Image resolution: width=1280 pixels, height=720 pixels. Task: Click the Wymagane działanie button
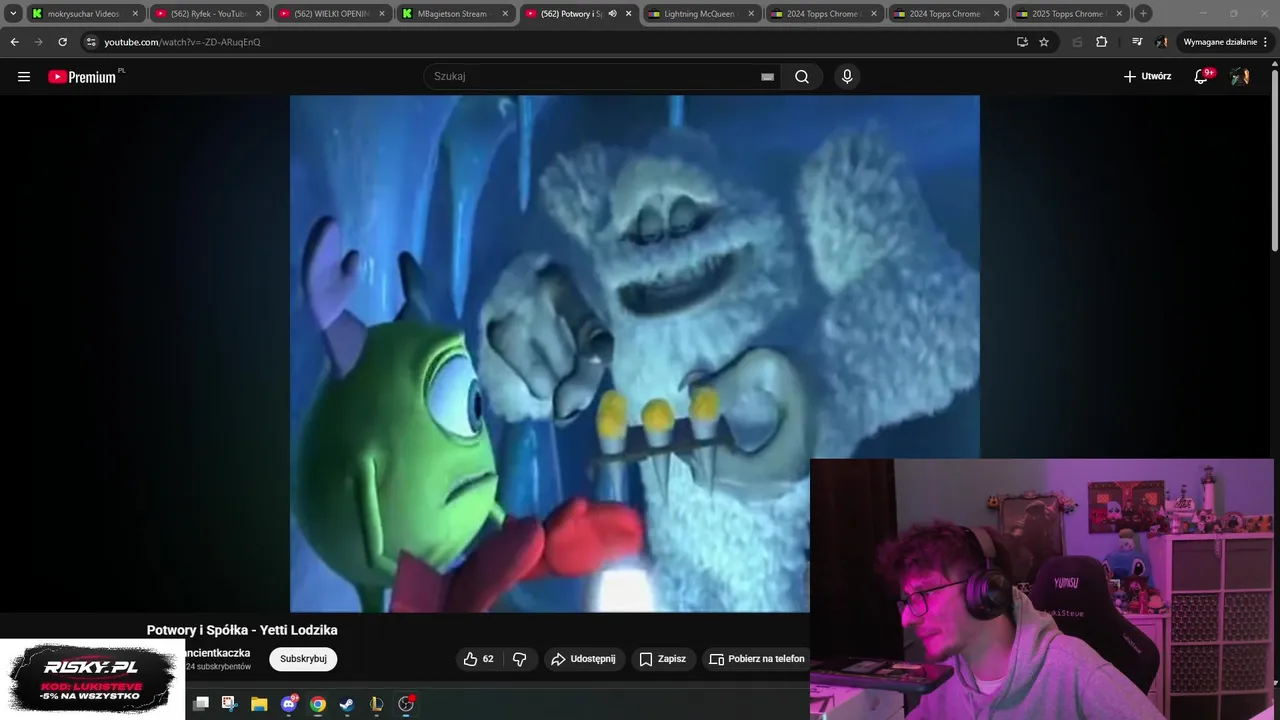1220,42
